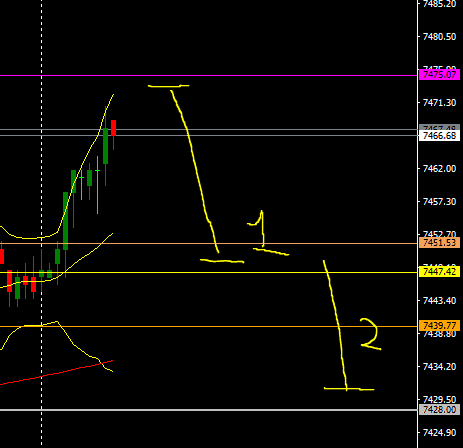This screenshot has height=448, width=463.
Task: Click the 7429.50 axis value
Action: pyautogui.click(x=439, y=399)
